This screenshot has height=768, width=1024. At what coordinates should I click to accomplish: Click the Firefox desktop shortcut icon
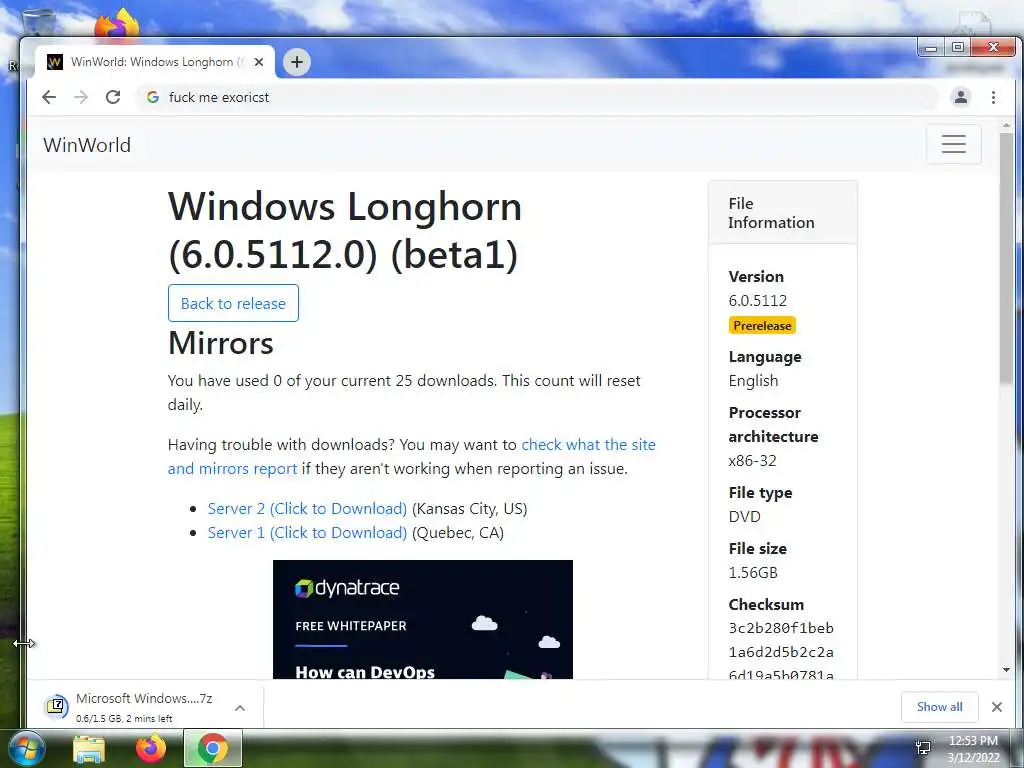pos(117,25)
